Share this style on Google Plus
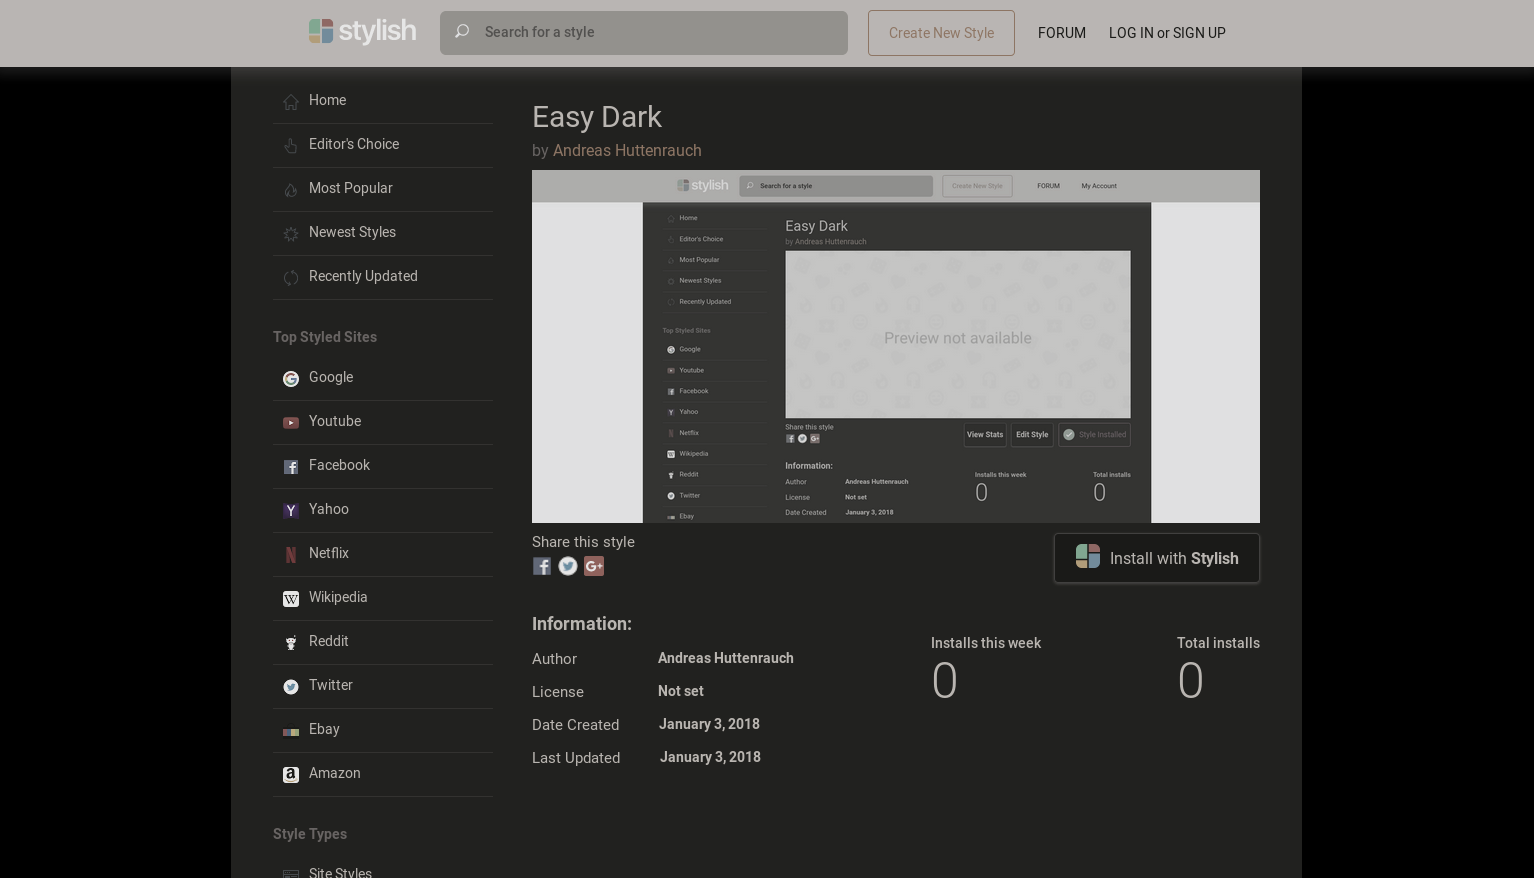The height and width of the screenshot is (878, 1534). (594, 566)
